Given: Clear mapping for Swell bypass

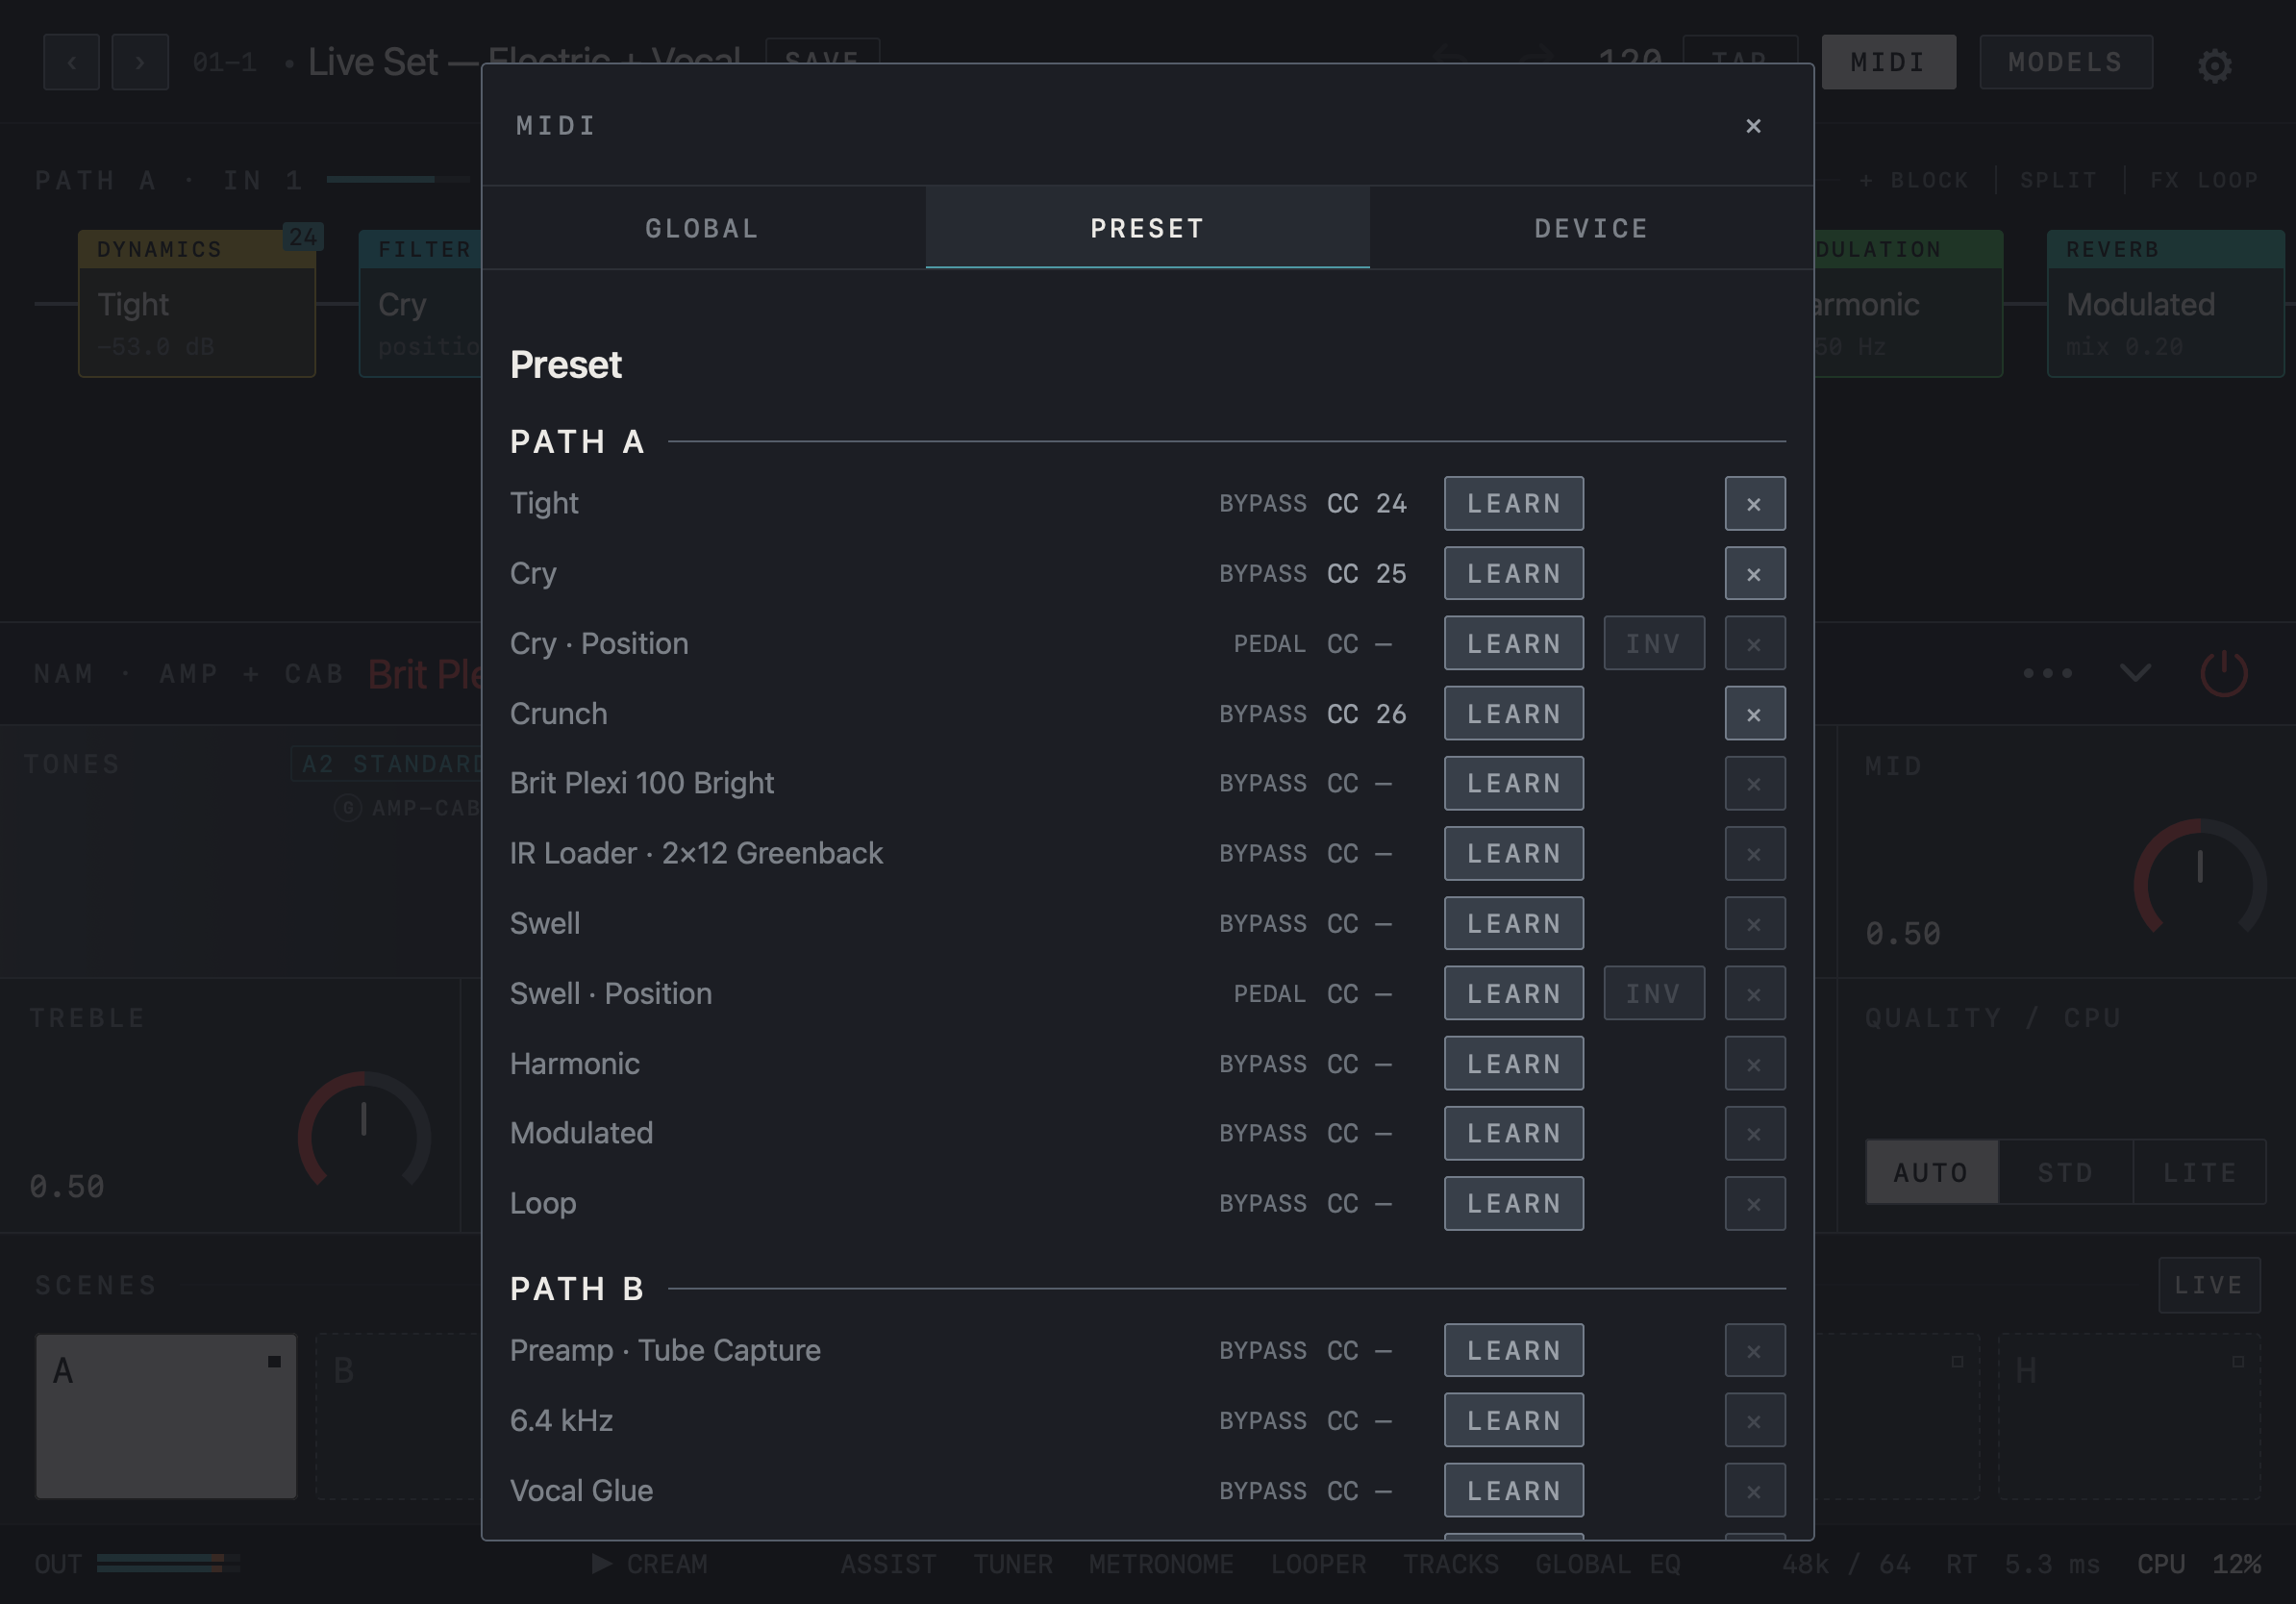Looking at the screenshot, I should [x=1754, y=924].
